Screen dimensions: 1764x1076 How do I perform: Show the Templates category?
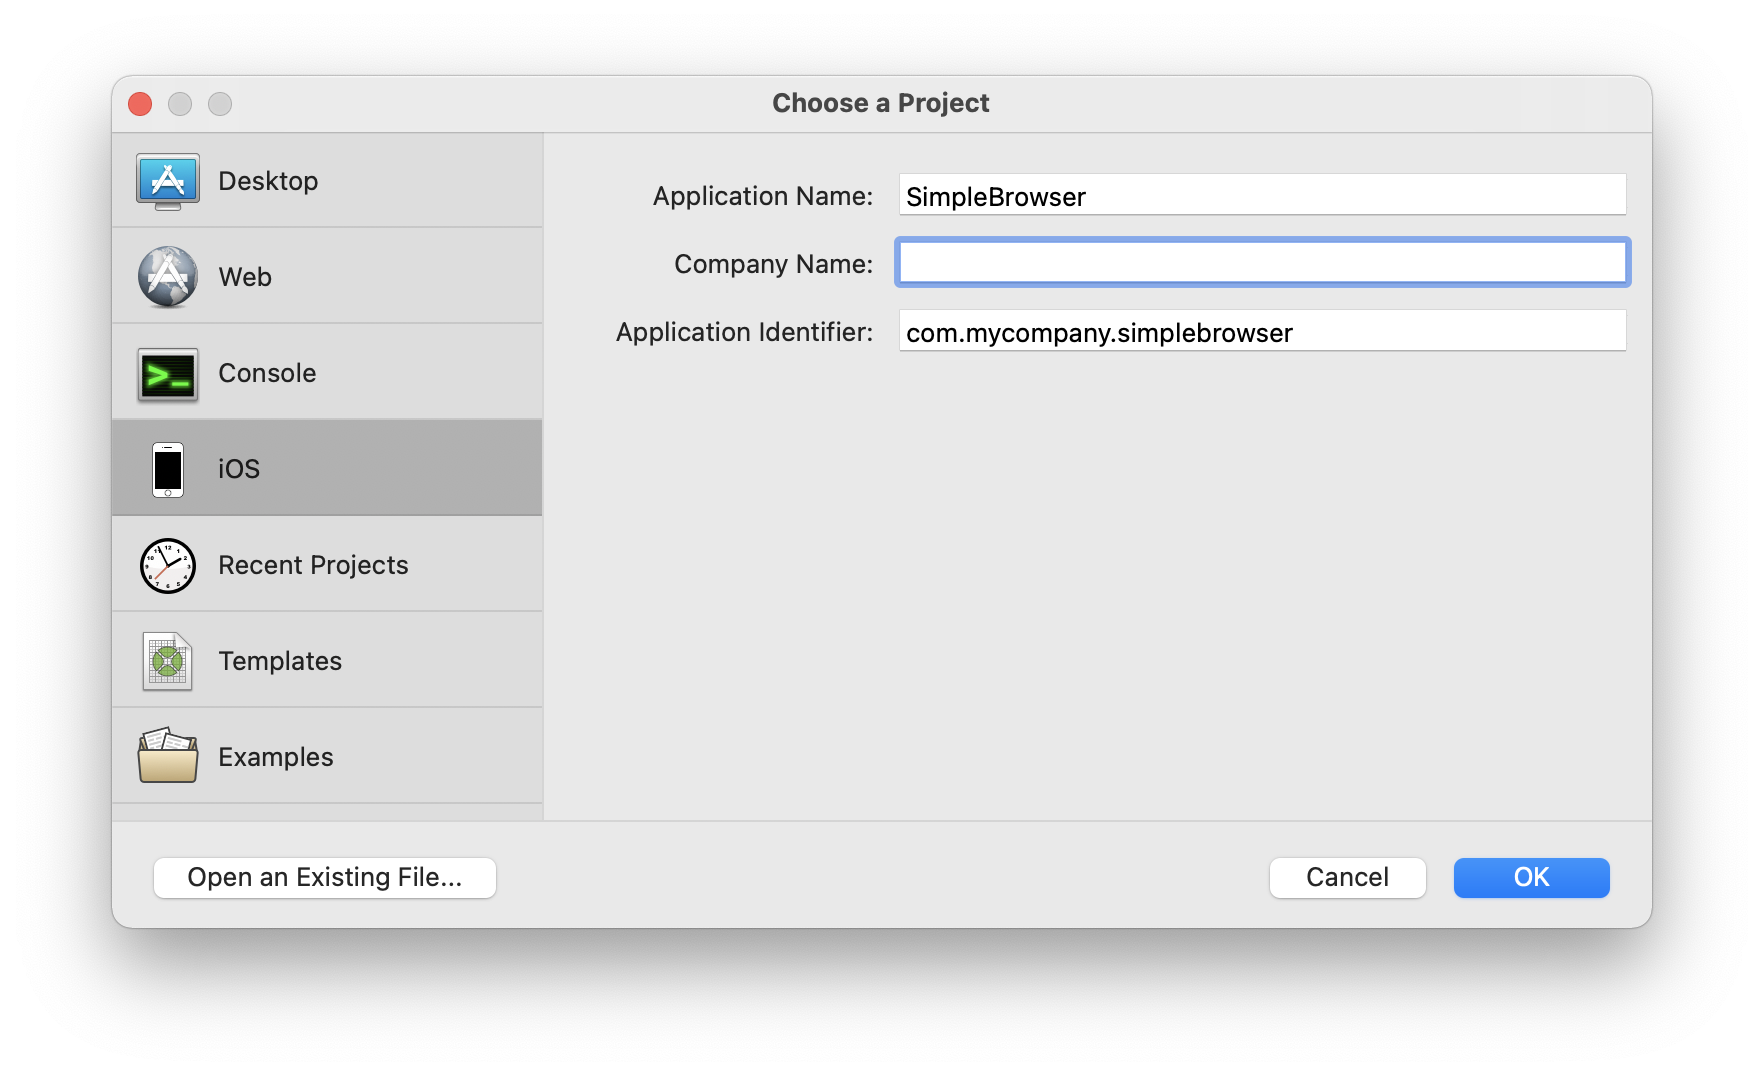(x=280, y=661)
